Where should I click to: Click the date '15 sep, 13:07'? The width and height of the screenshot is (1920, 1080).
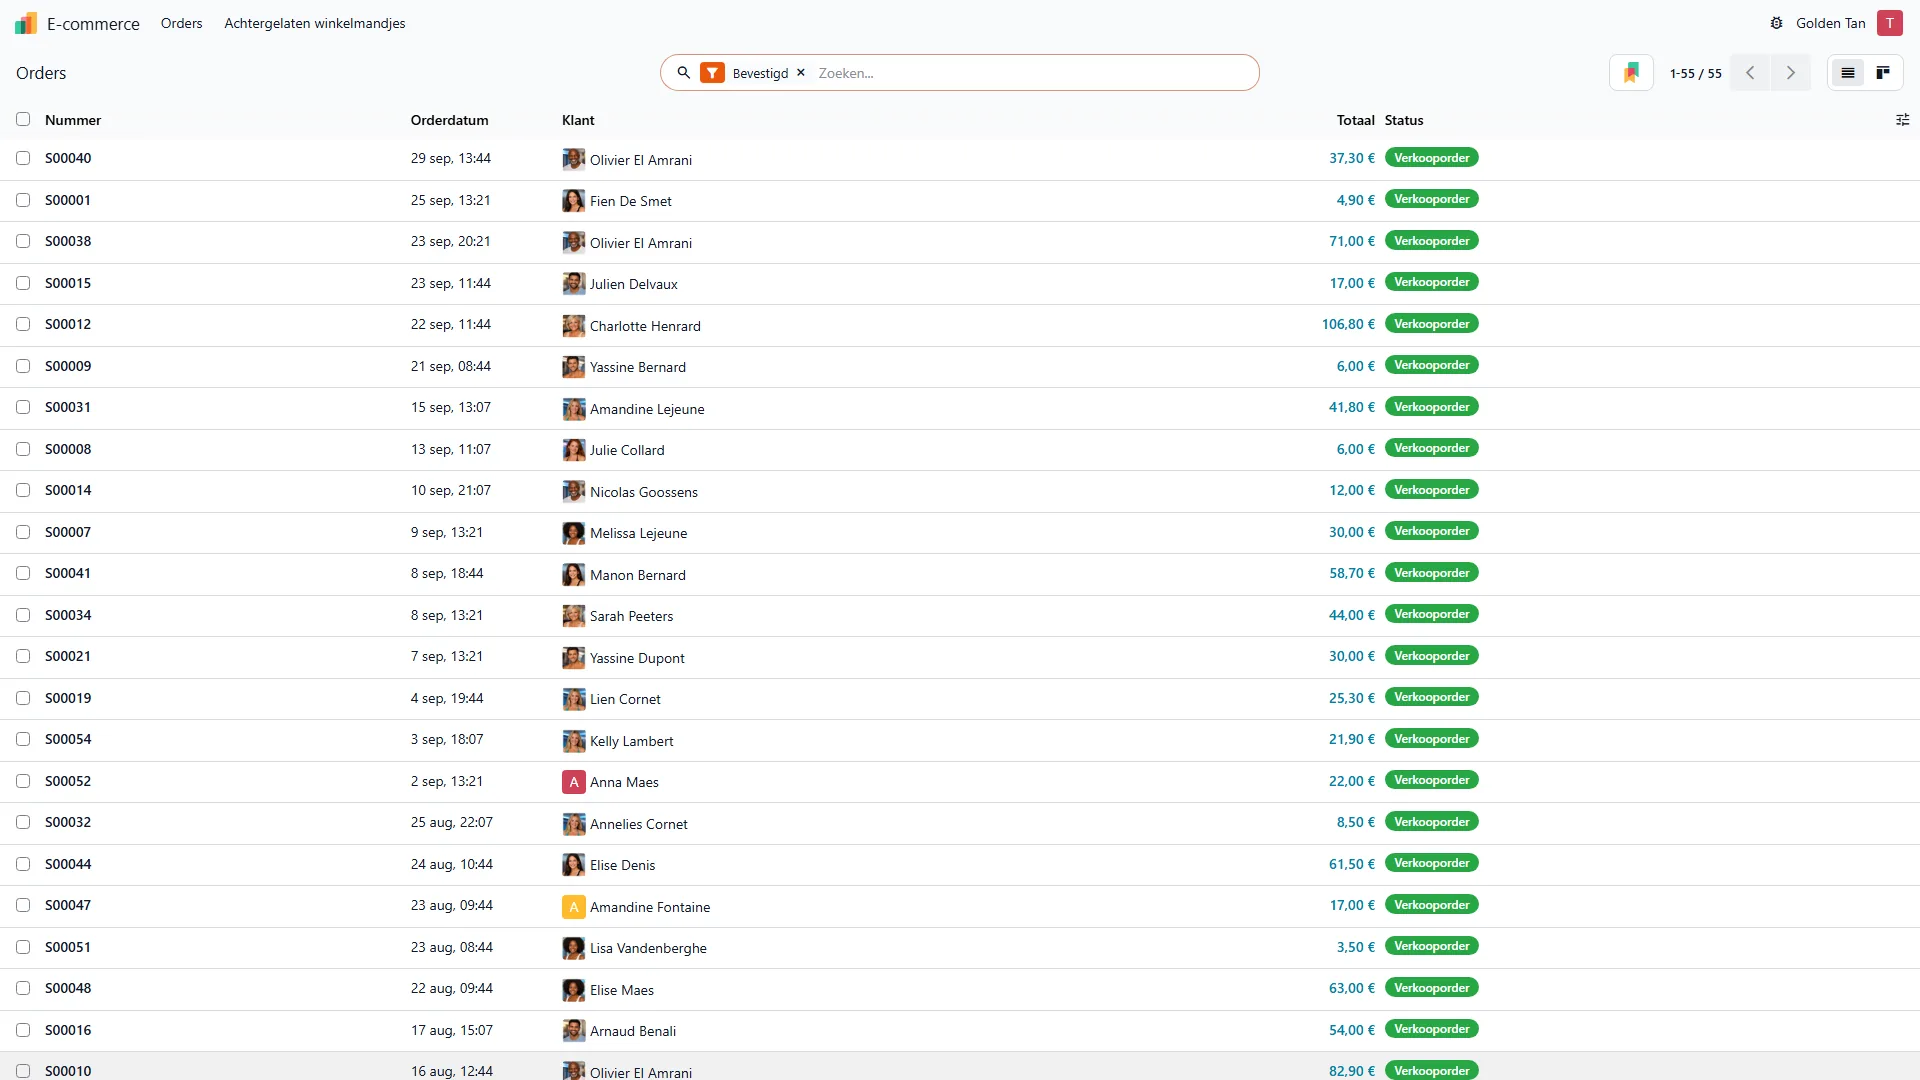click(450, 407)
